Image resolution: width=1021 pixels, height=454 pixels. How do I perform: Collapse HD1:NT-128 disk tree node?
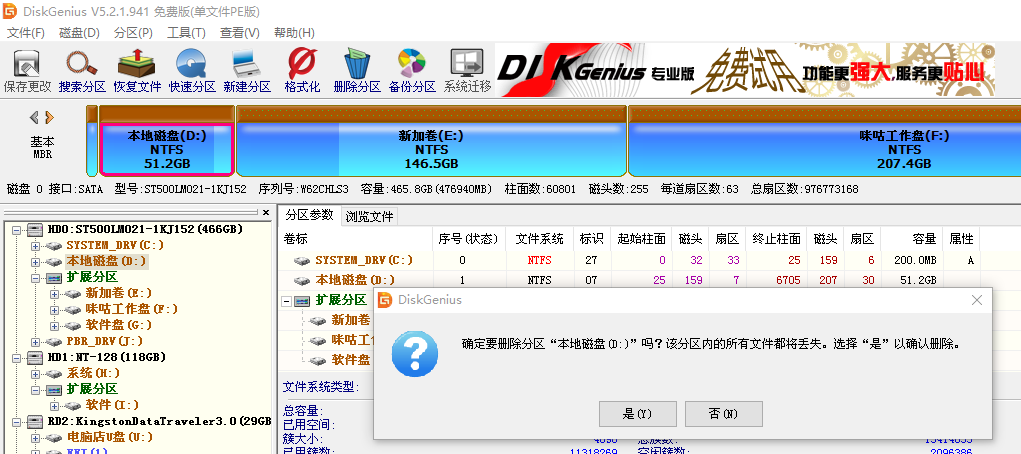16,358
